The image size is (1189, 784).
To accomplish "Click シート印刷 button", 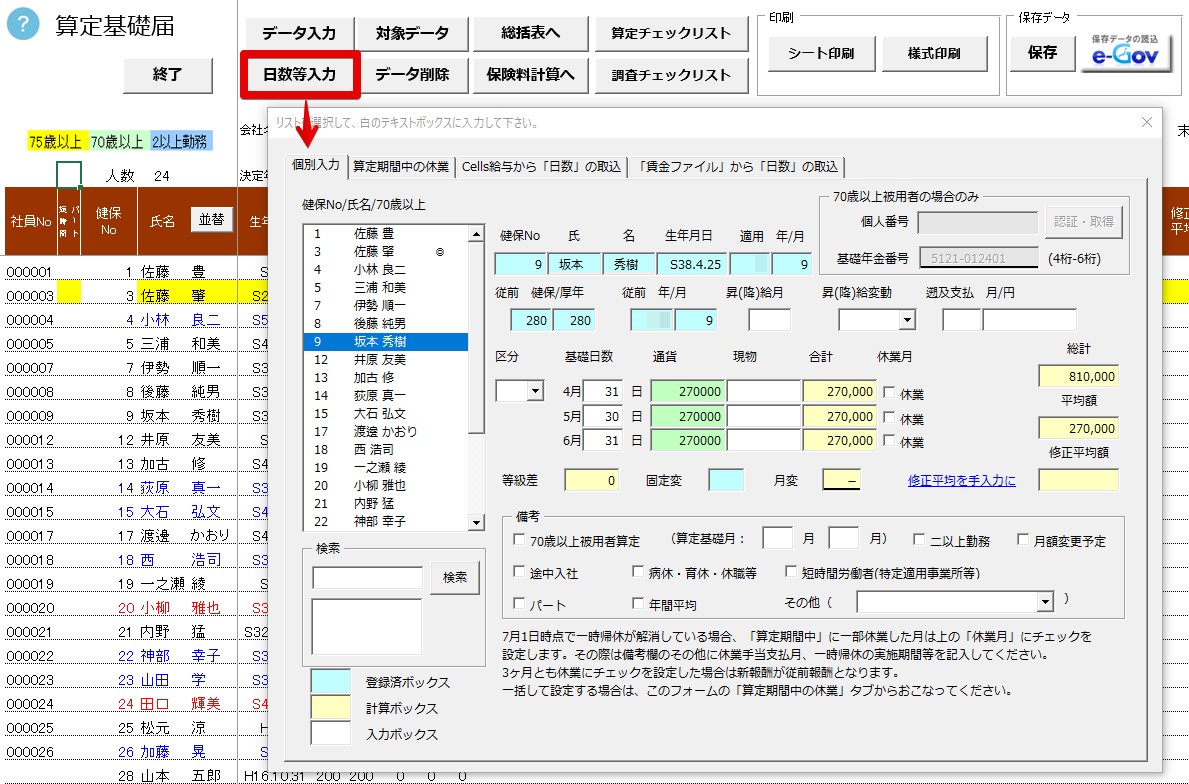I will [x=821, y=53].
